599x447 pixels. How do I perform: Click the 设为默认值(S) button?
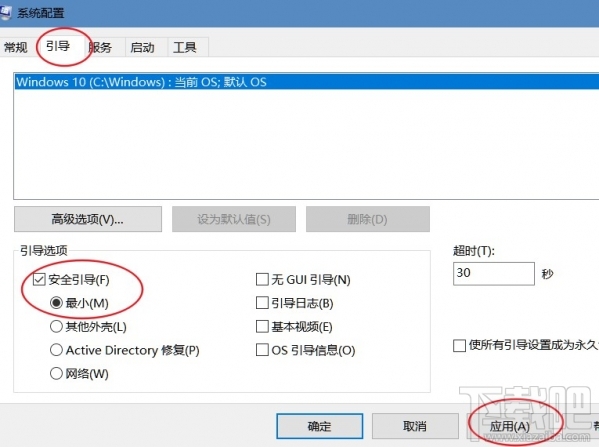click(x=234, y=219)
